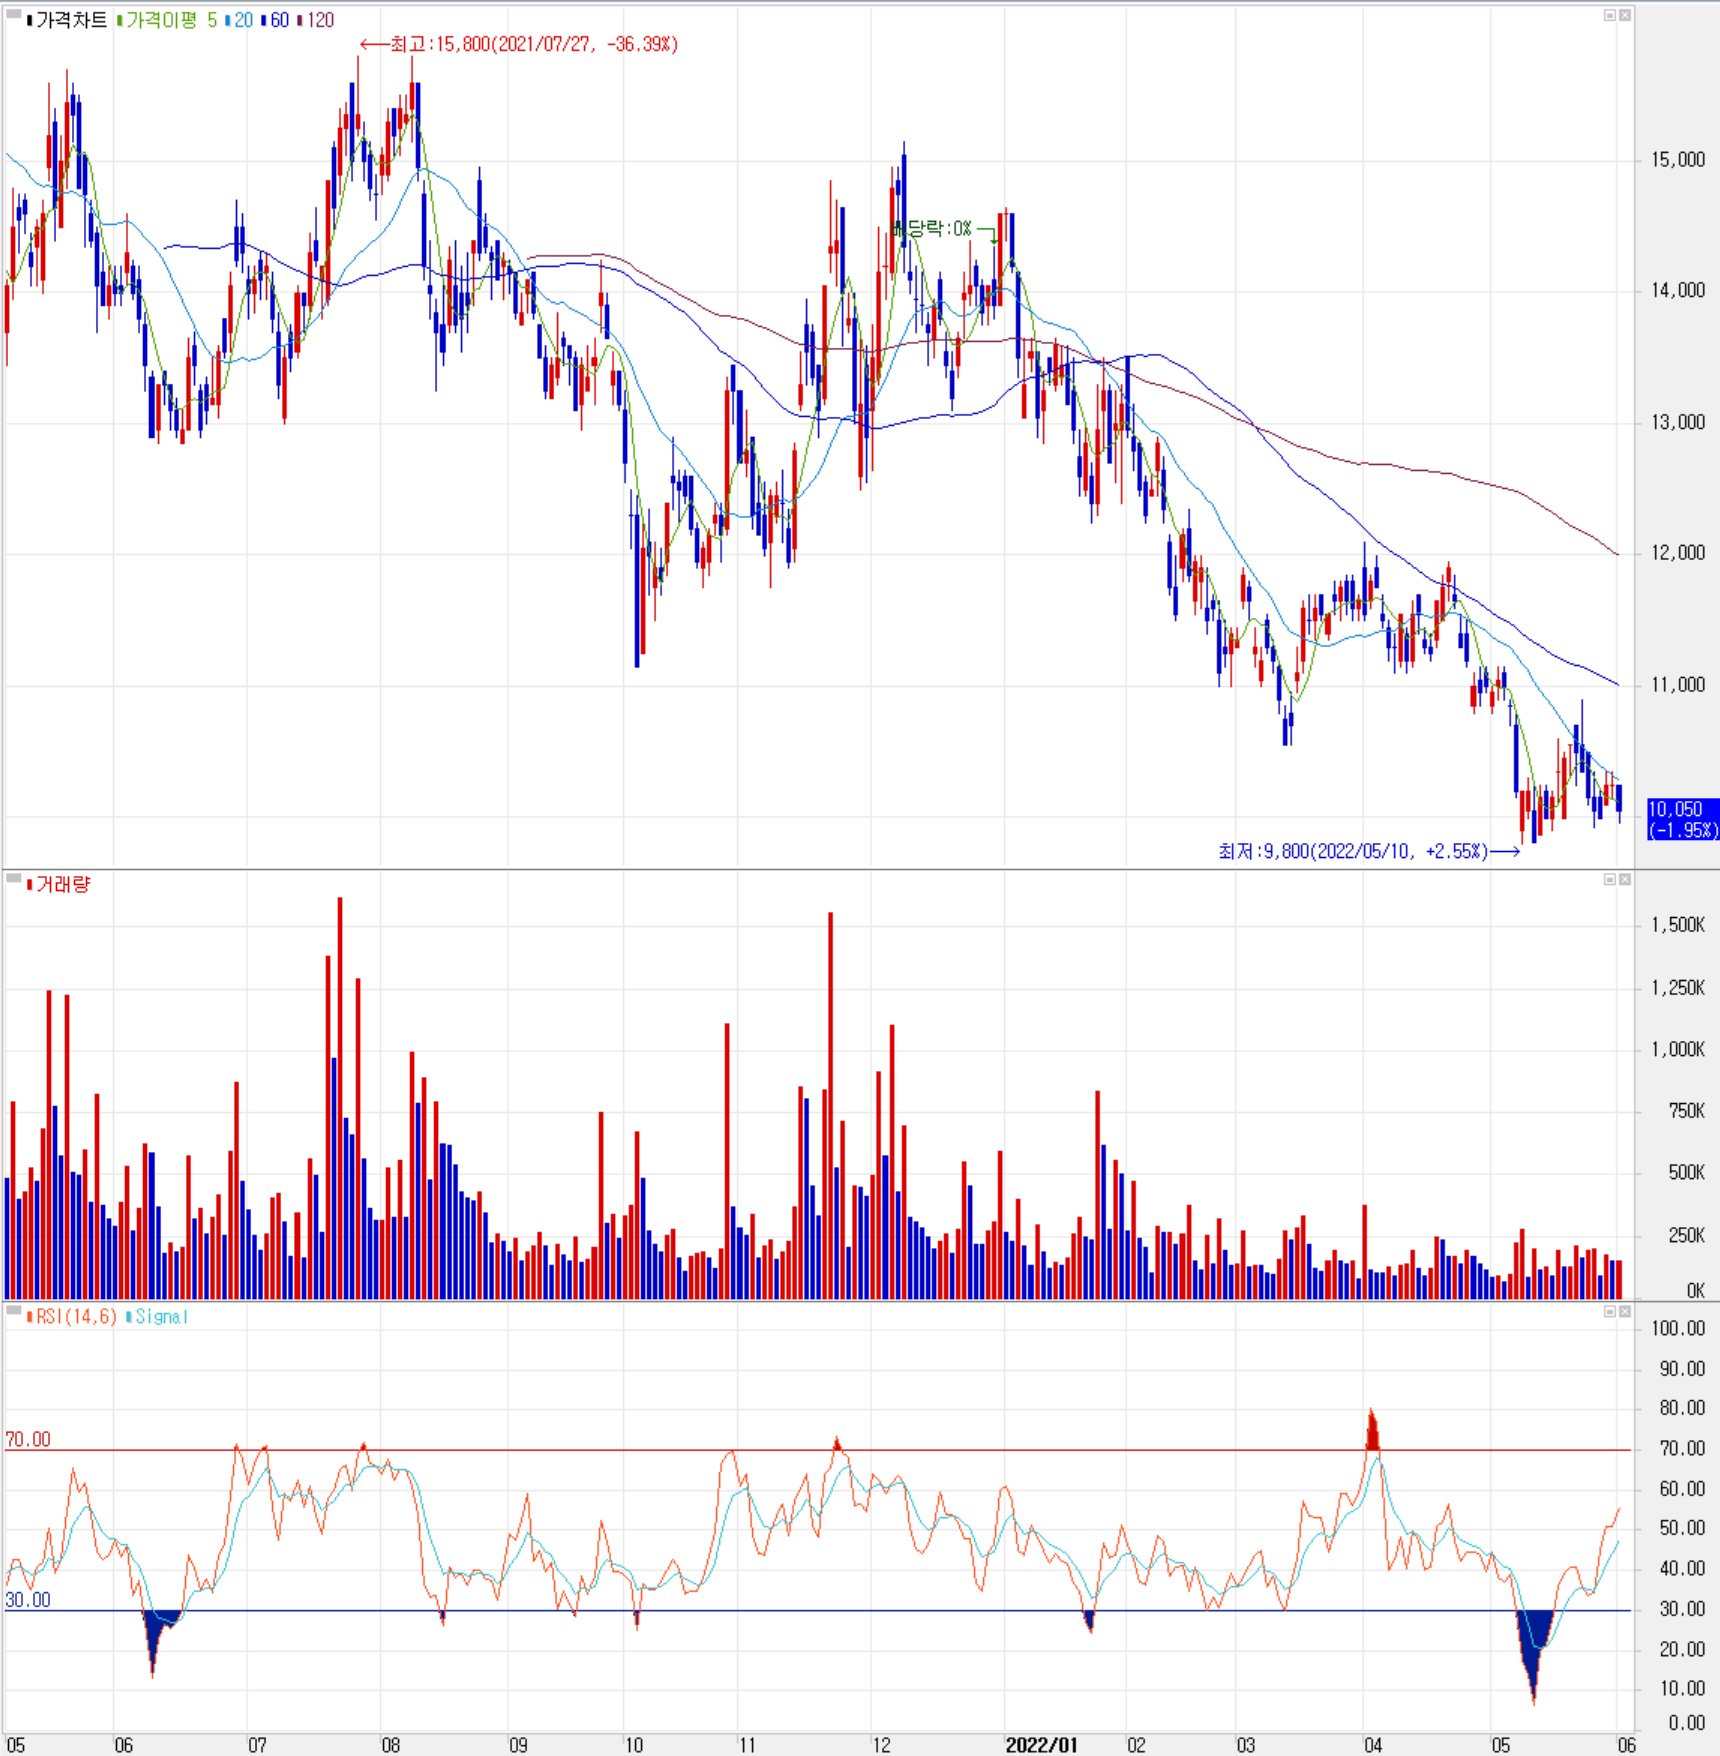Maximize the price chart panel

(x=1610, y=15)
